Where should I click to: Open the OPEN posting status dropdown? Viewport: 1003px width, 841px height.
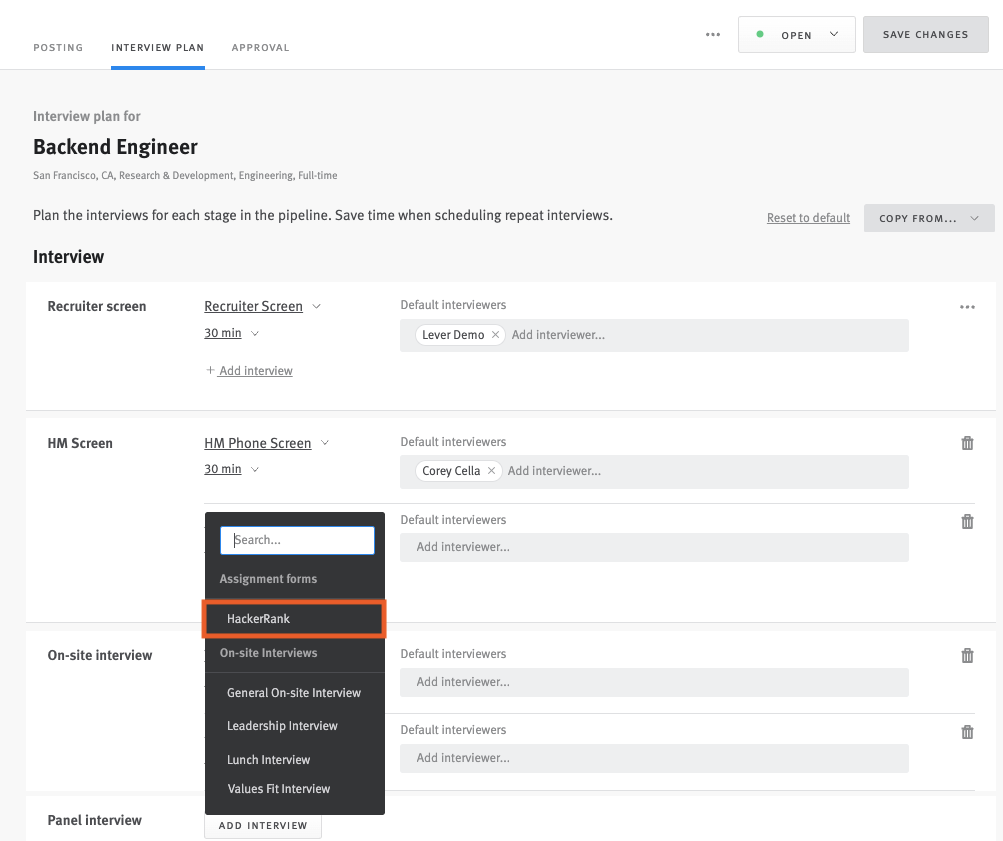click(x=796, y=34)
